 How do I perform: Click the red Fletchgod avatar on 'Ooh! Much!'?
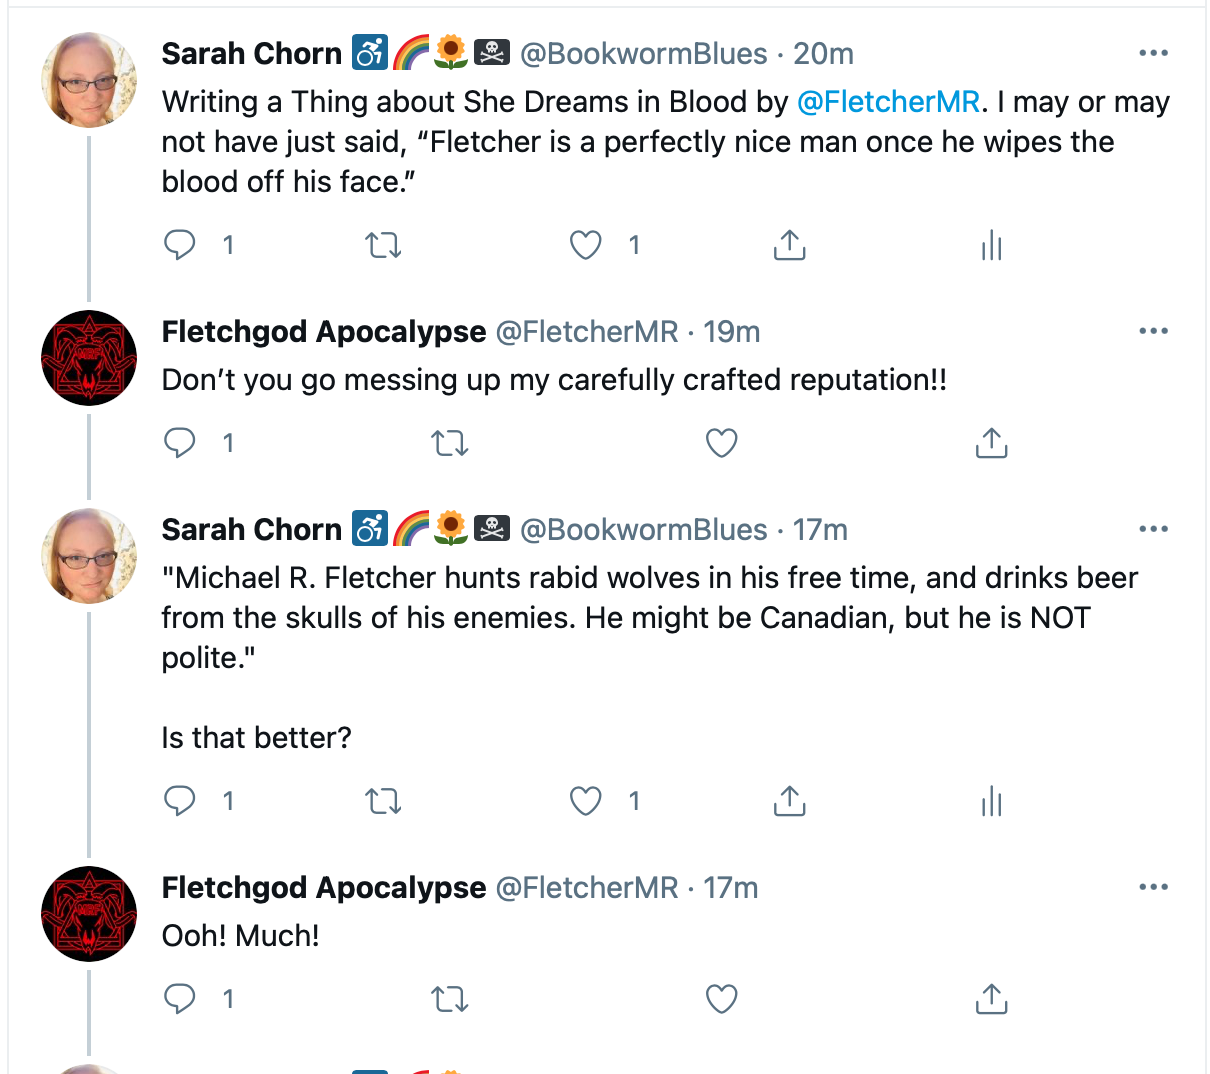click(89, 914)
